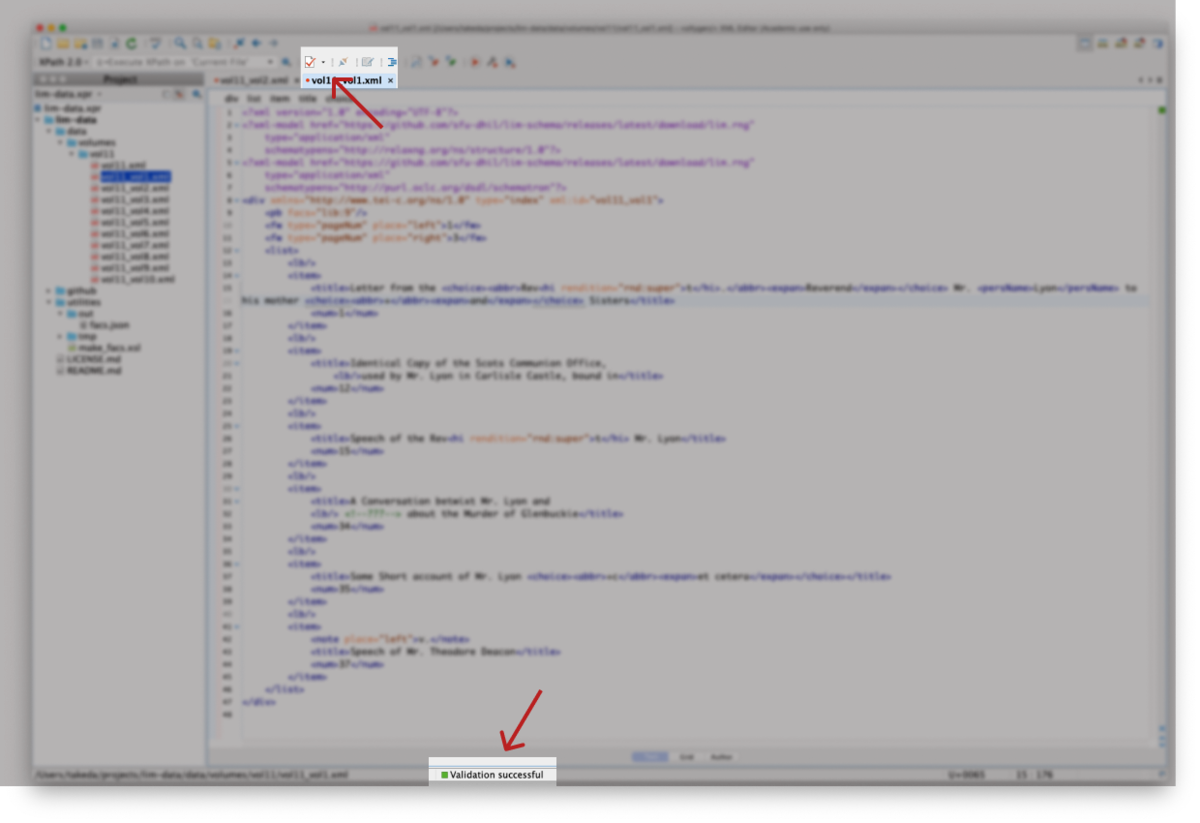Image resolution: width=1200 pixels, height=823 pixels.
Task: Collapse the volumes folder in Project tree
Action: coord(59,143)
